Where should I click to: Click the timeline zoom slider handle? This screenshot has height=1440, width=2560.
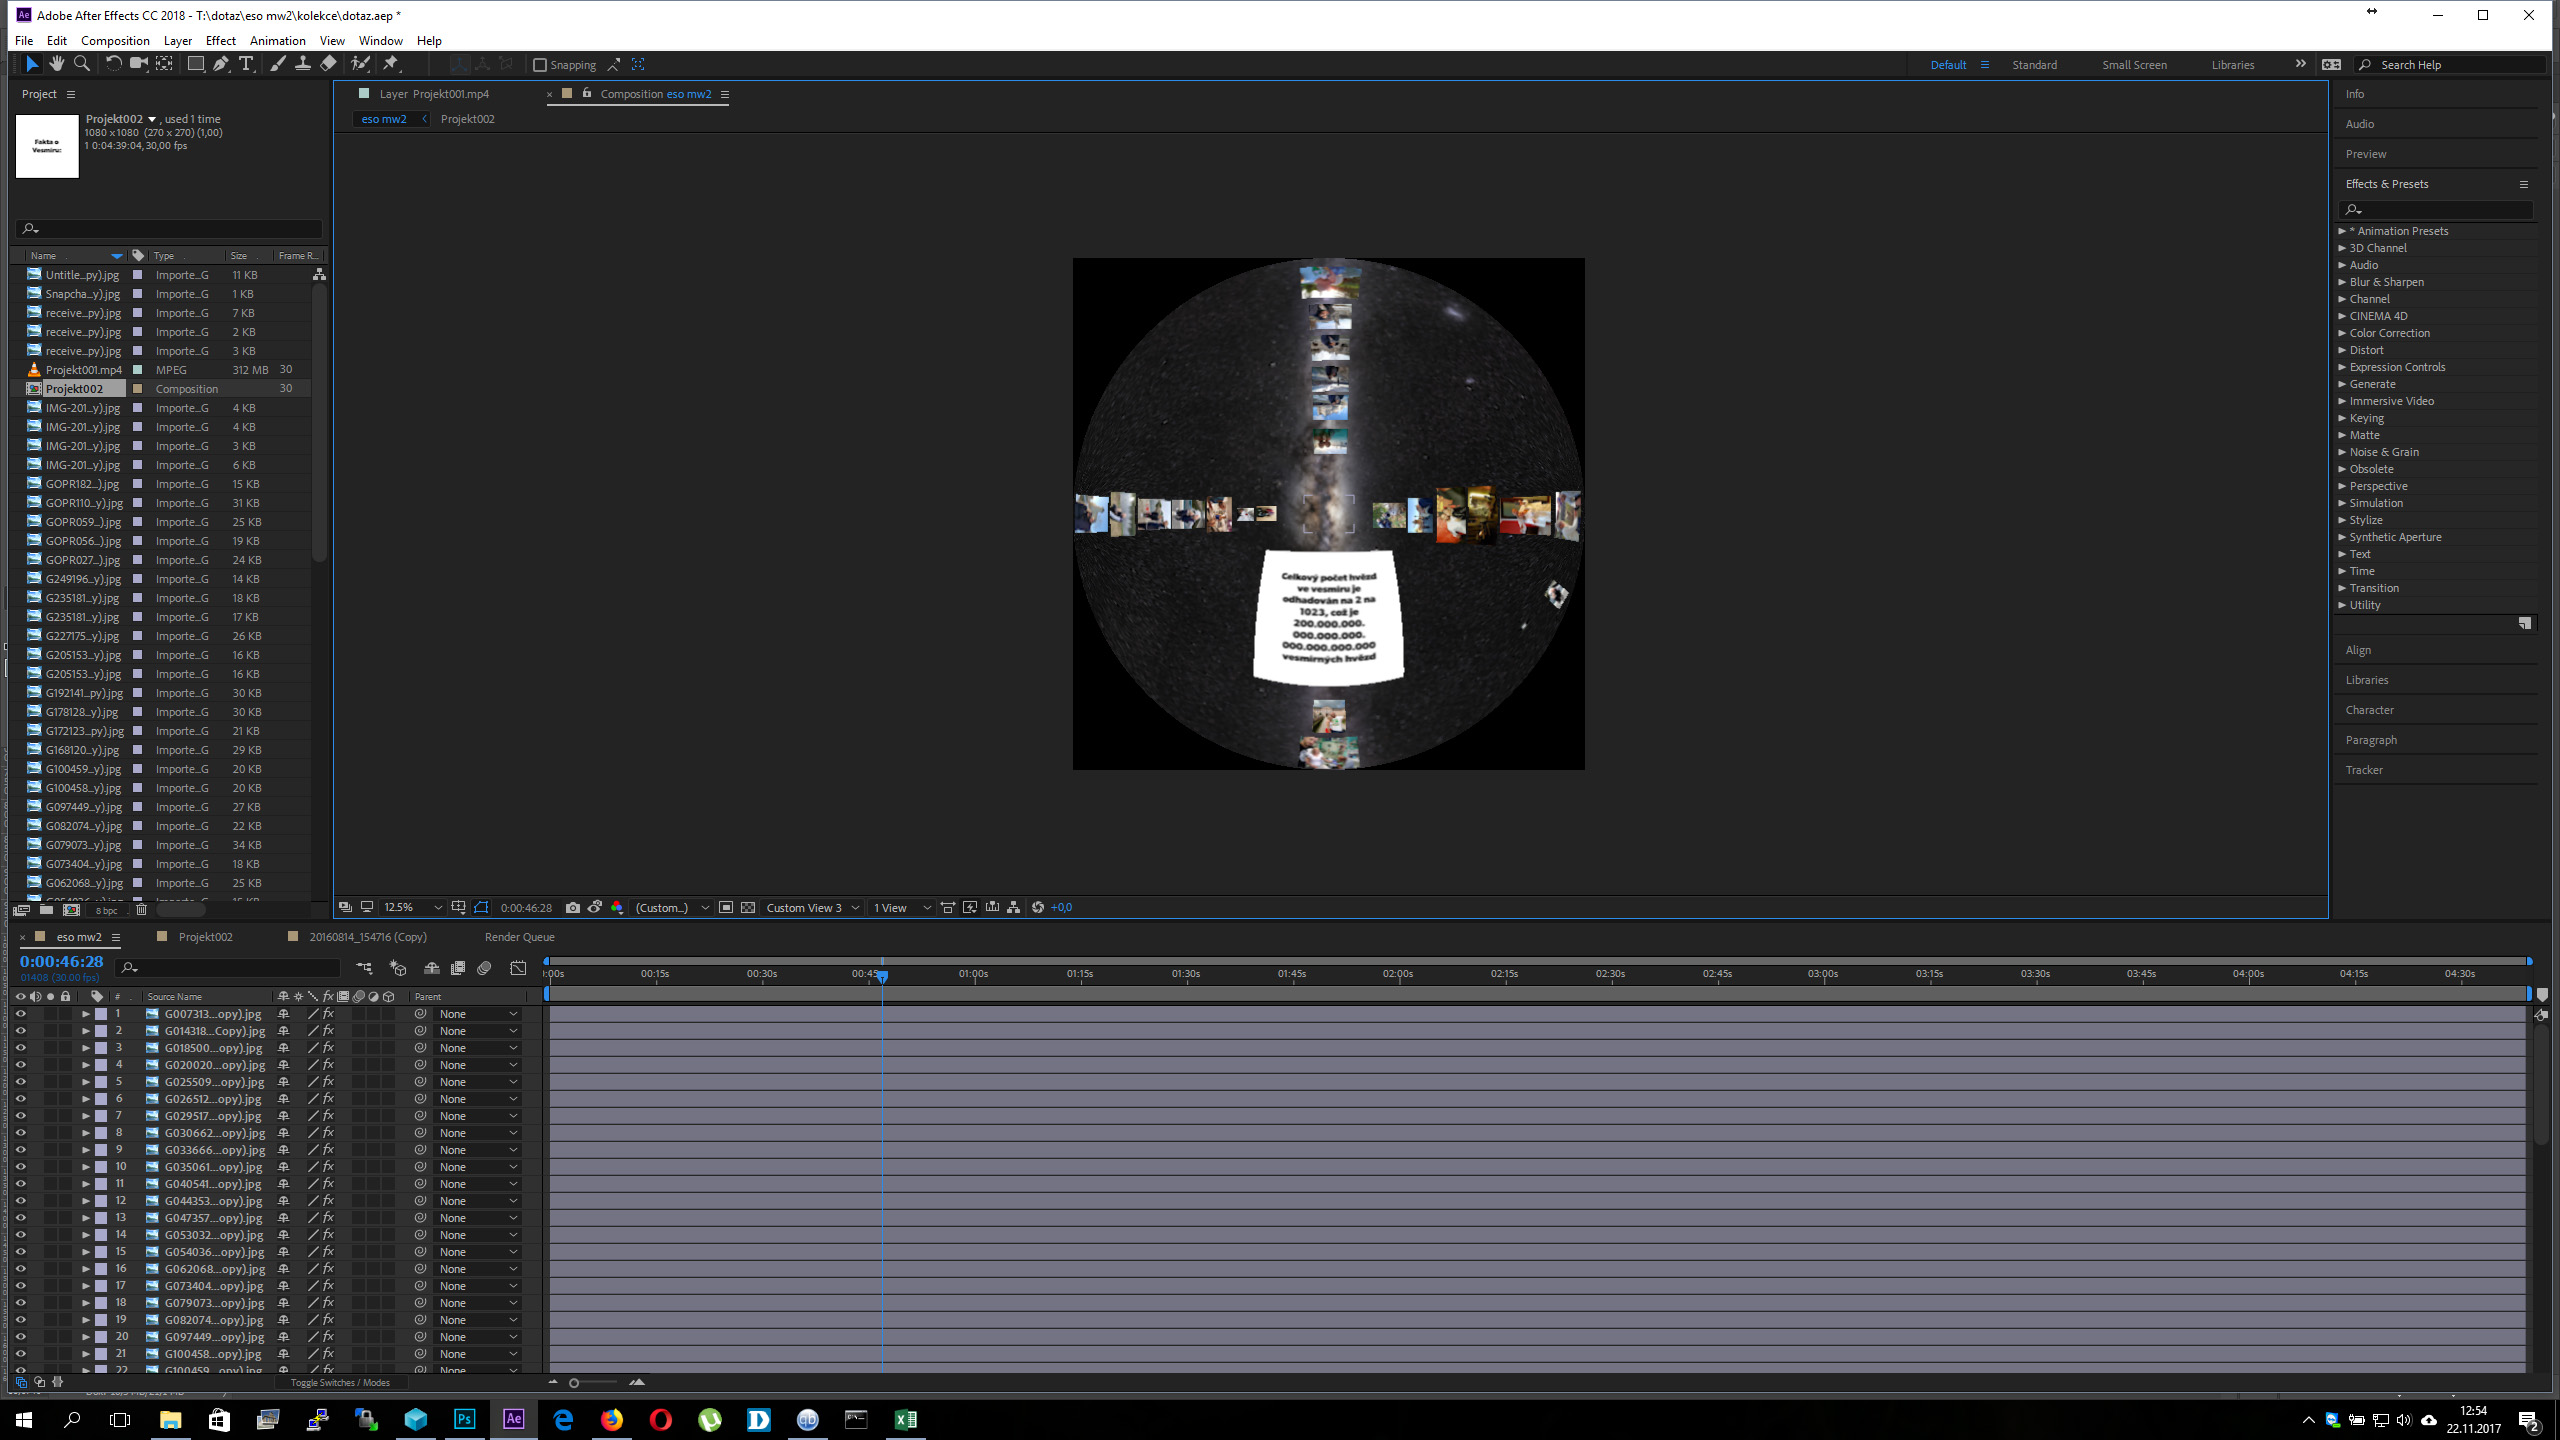pos(574,1383)
